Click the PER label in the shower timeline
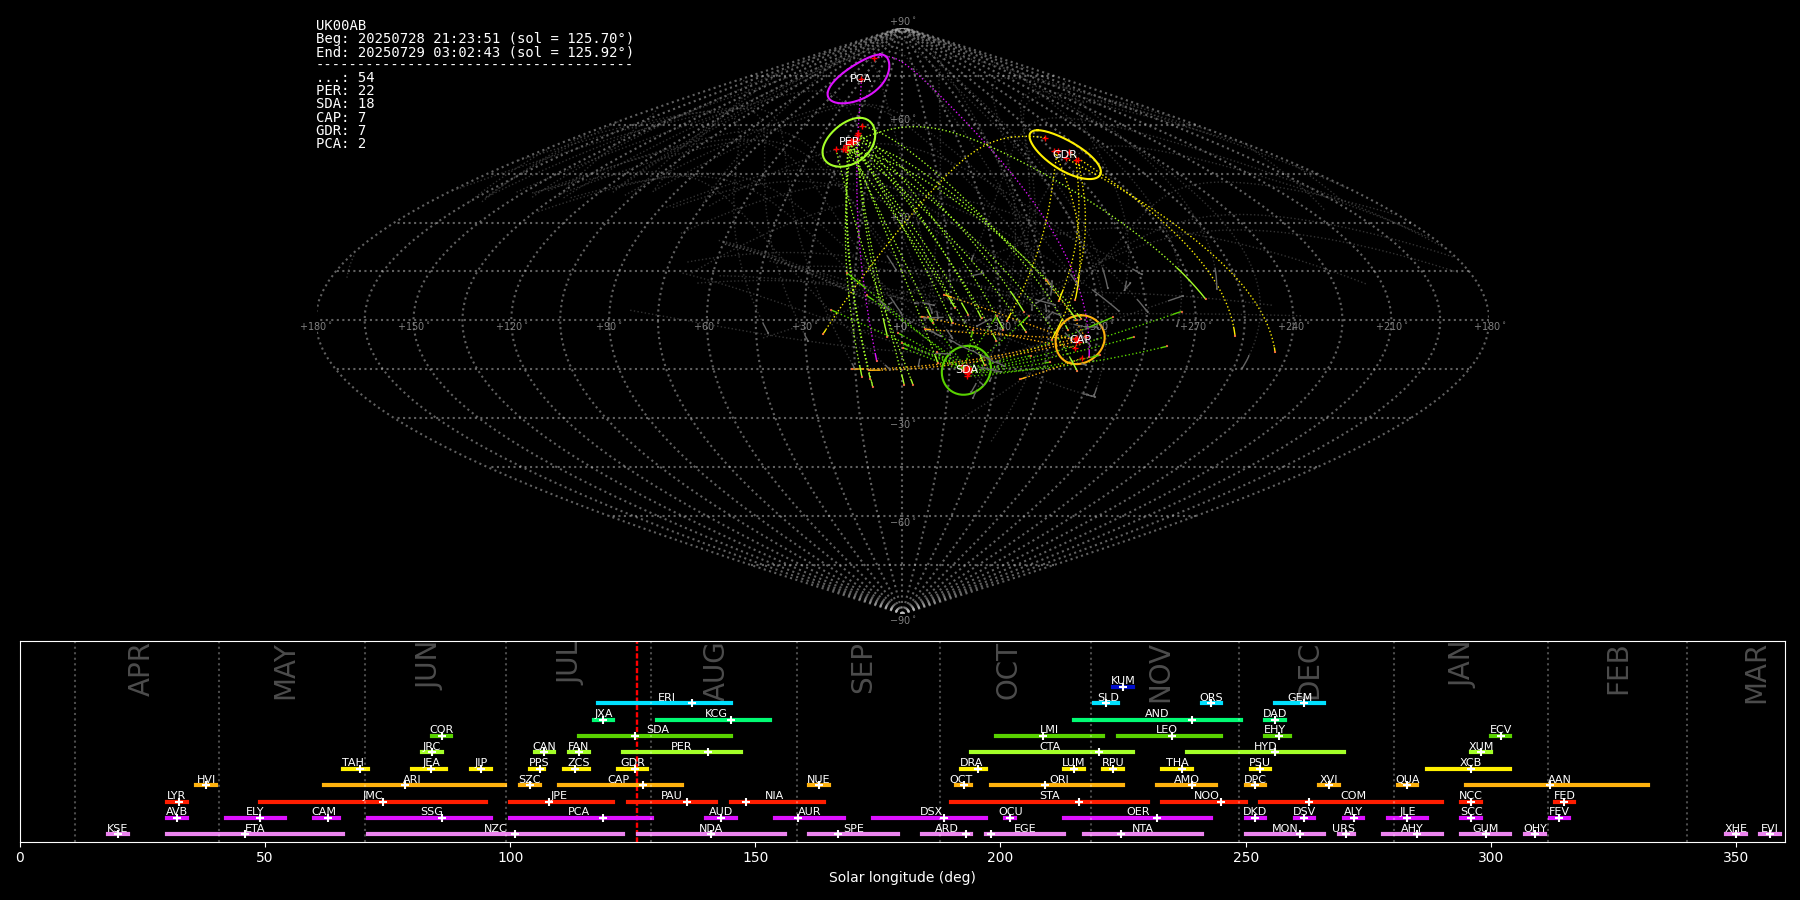Screen dimensions: 1800x900 click(x=681, y=747)
